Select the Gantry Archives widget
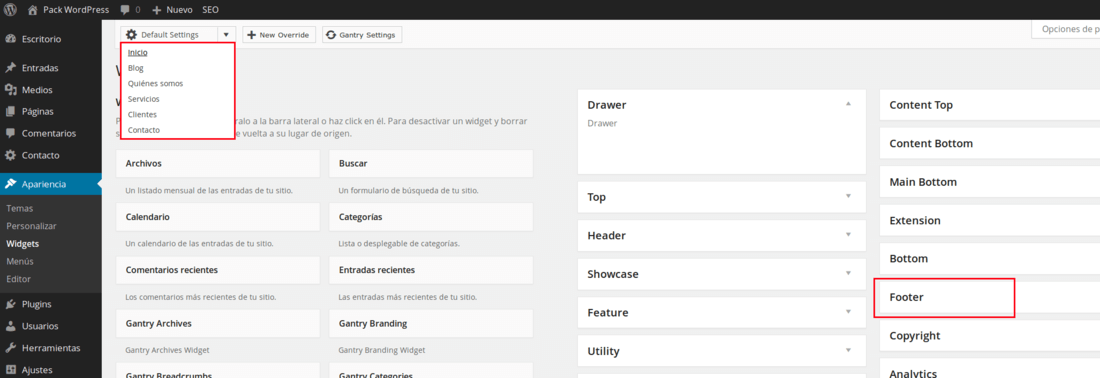 (217, 323)
